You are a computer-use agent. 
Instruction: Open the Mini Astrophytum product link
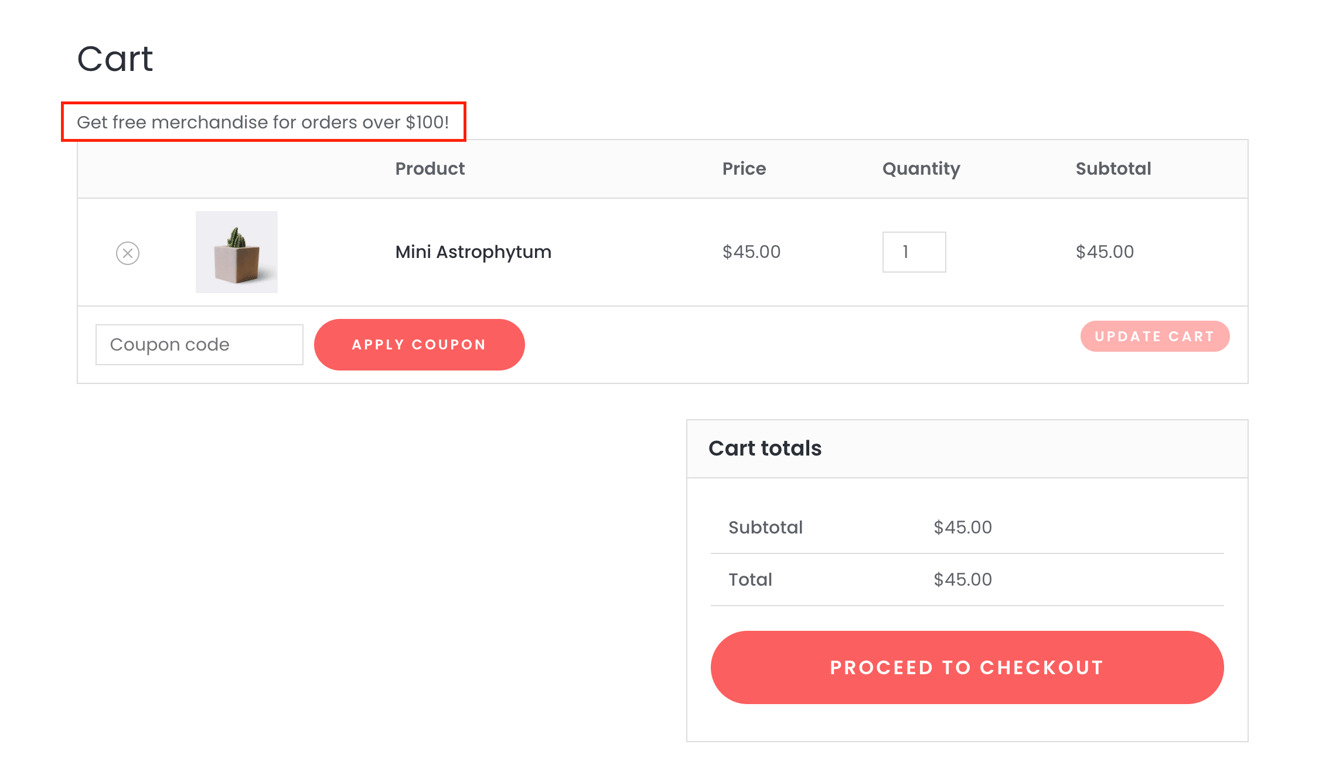473,252
